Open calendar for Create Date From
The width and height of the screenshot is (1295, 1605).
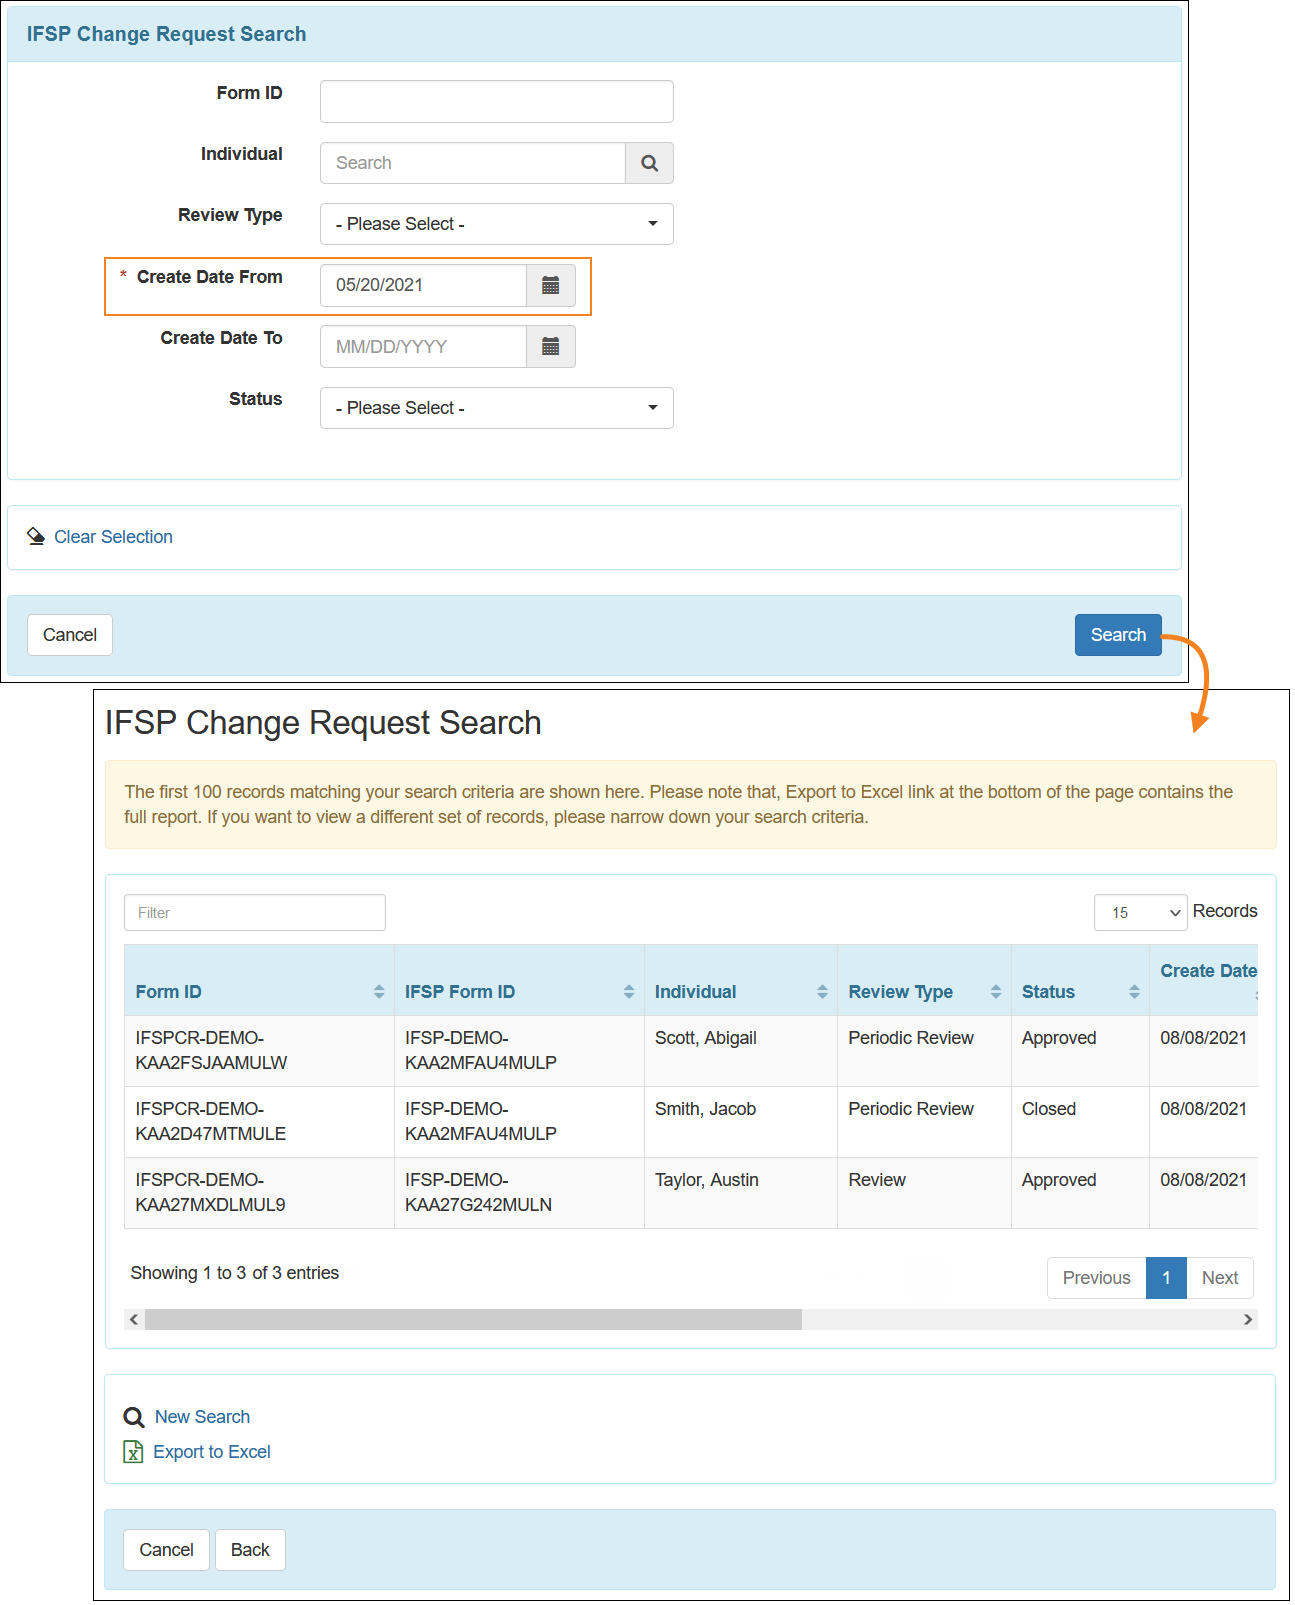coord(550,285)
